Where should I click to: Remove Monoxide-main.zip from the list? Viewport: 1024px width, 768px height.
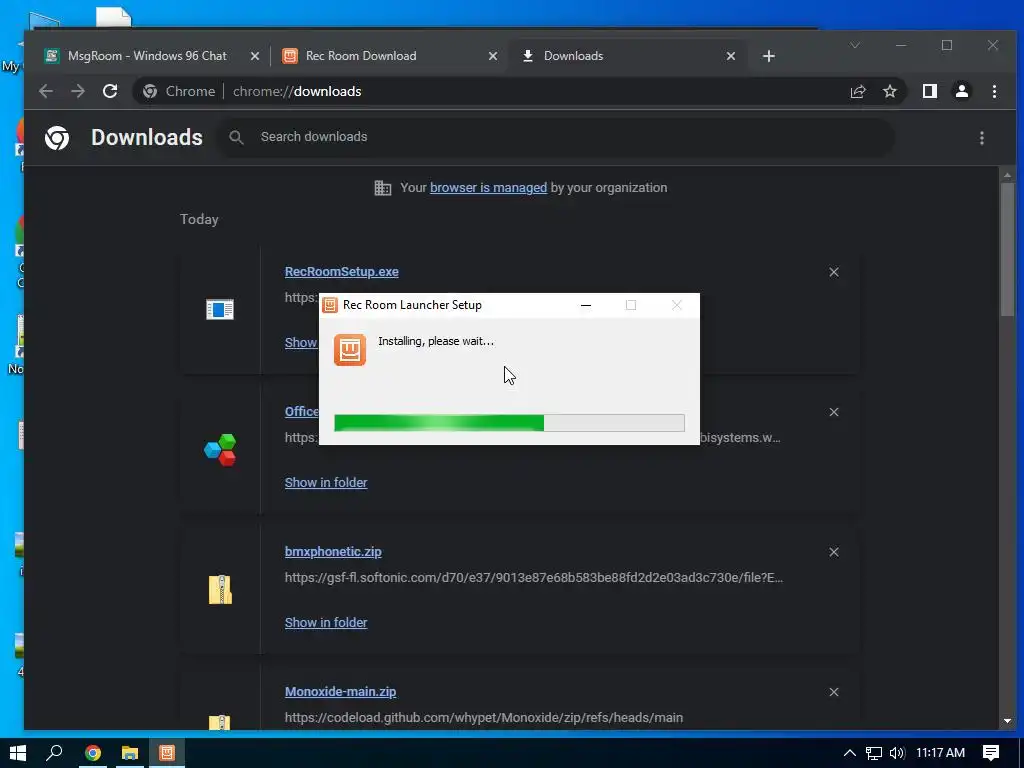pos(834,692)
